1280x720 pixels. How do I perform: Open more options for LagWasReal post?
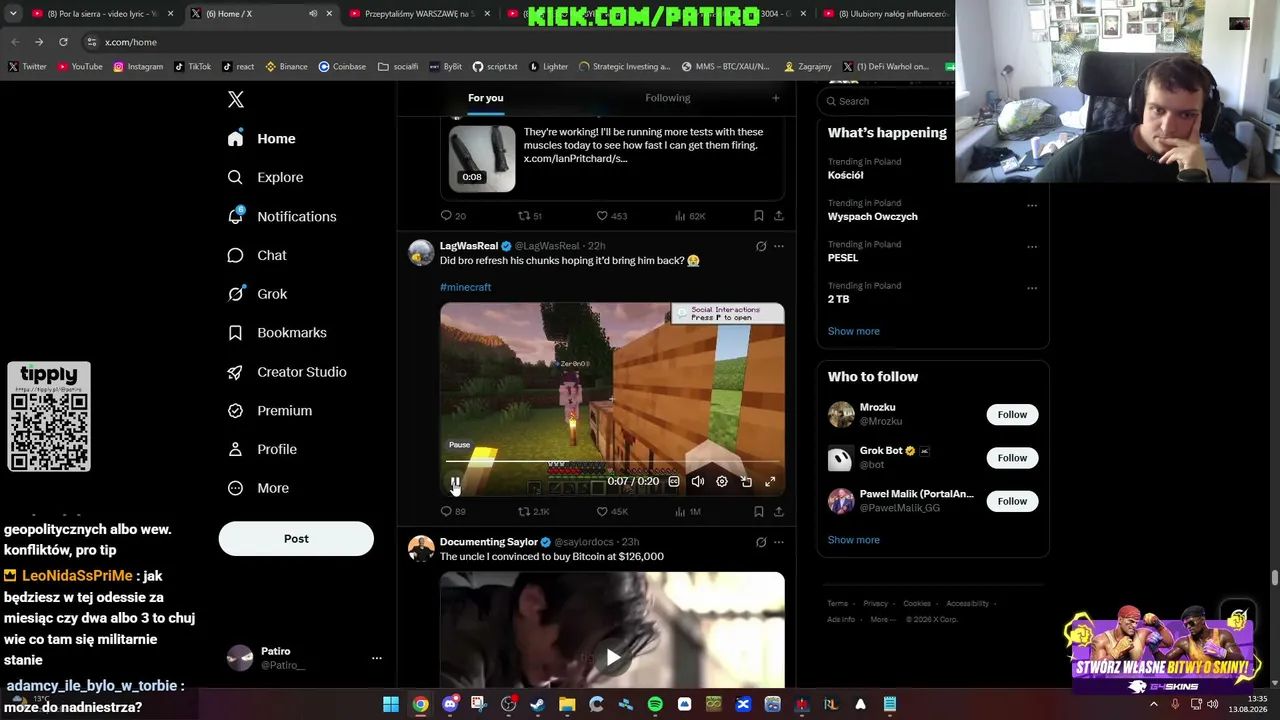[779, 246]
